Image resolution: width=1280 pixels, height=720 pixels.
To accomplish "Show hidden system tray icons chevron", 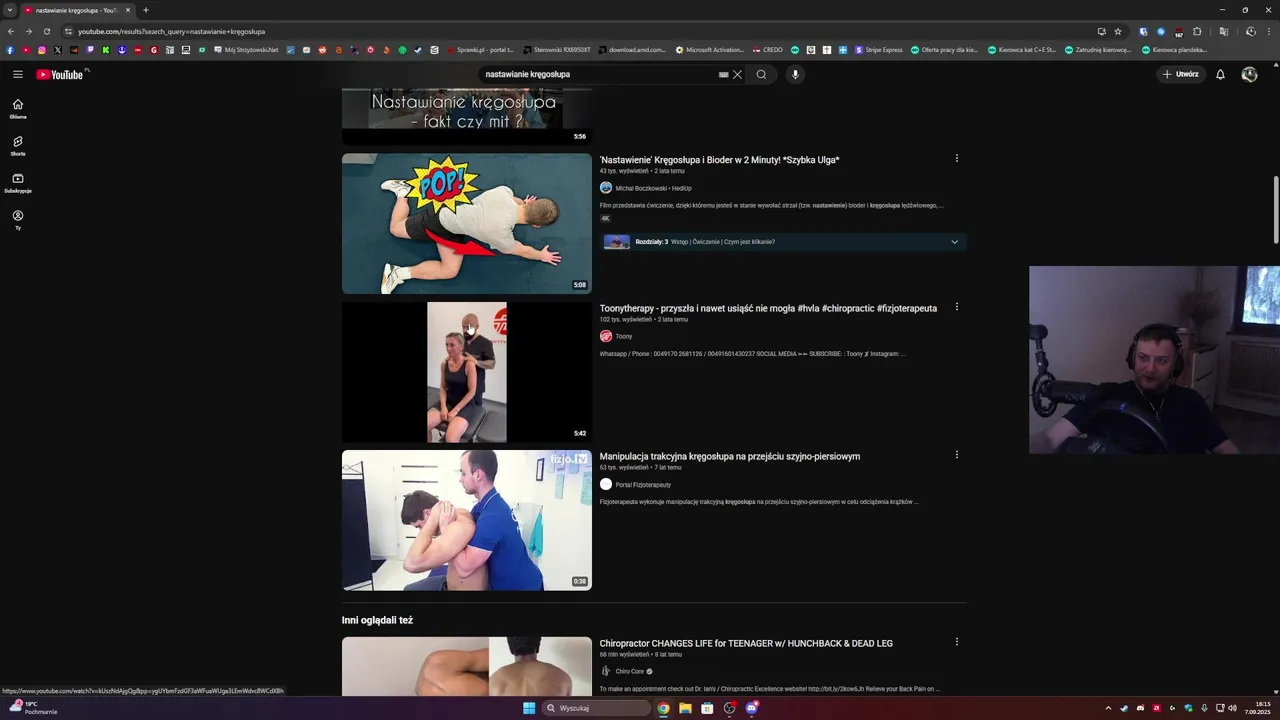I will point(1108,708).
